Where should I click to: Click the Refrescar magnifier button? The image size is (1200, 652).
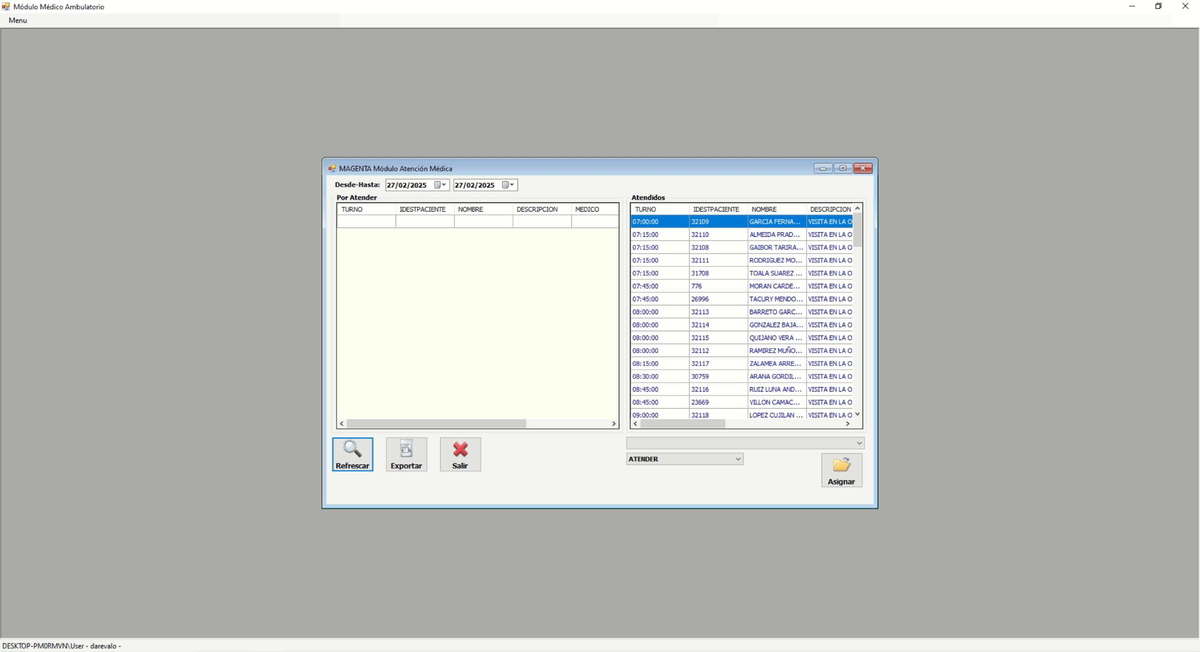click(x=352, y=454)
